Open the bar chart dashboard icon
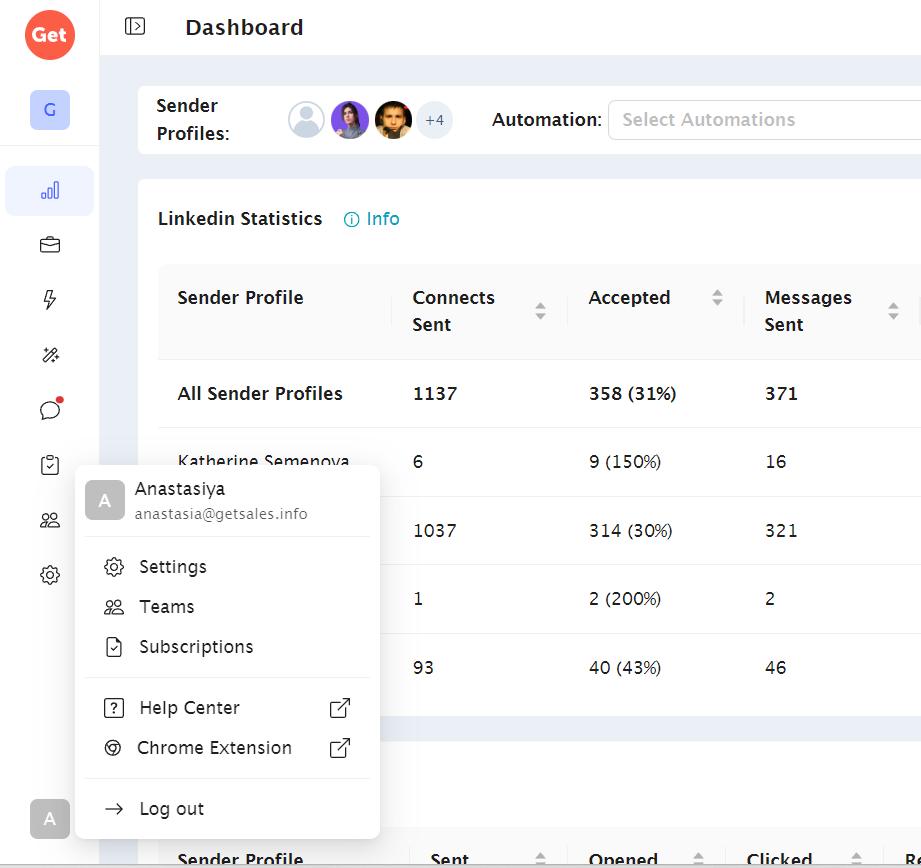The height and width of the screenshot is (868, 921). (x=50, y=191)
